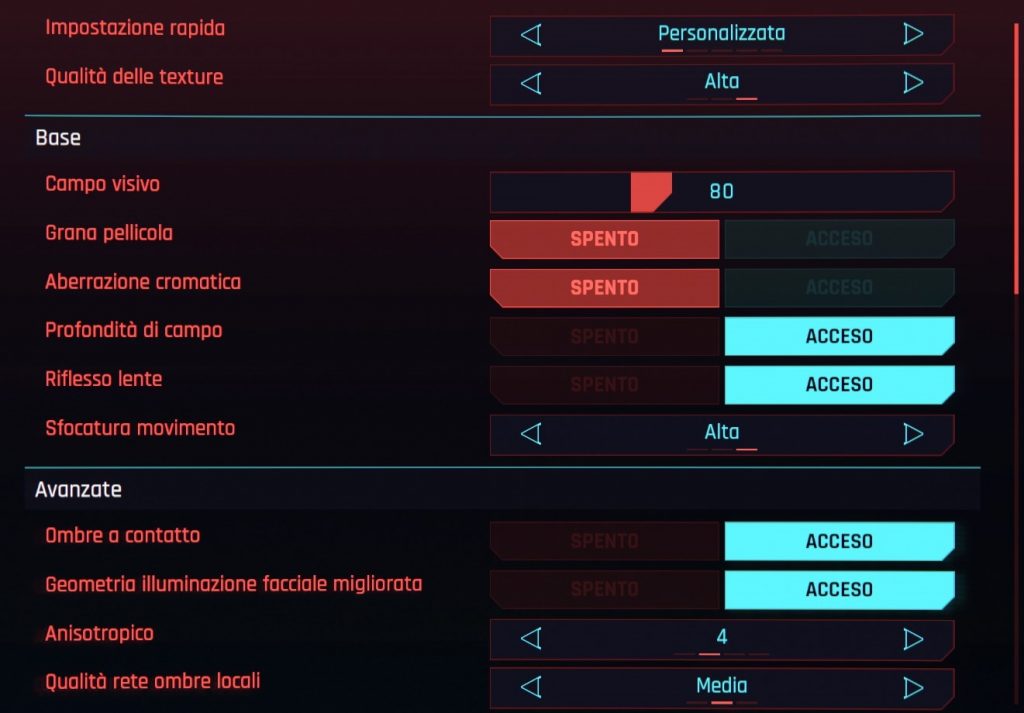
Task: Raise Qualità delle texture with right arrow
Action: coord(913,82)
